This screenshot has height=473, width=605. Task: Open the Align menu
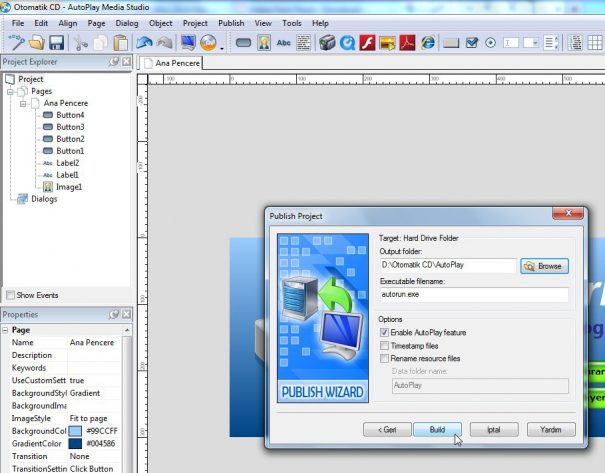68,23
